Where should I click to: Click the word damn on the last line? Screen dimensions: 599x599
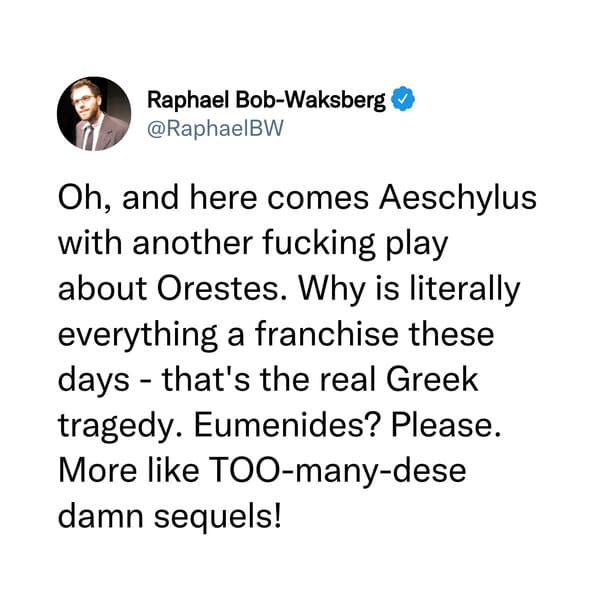click(100, 516)
